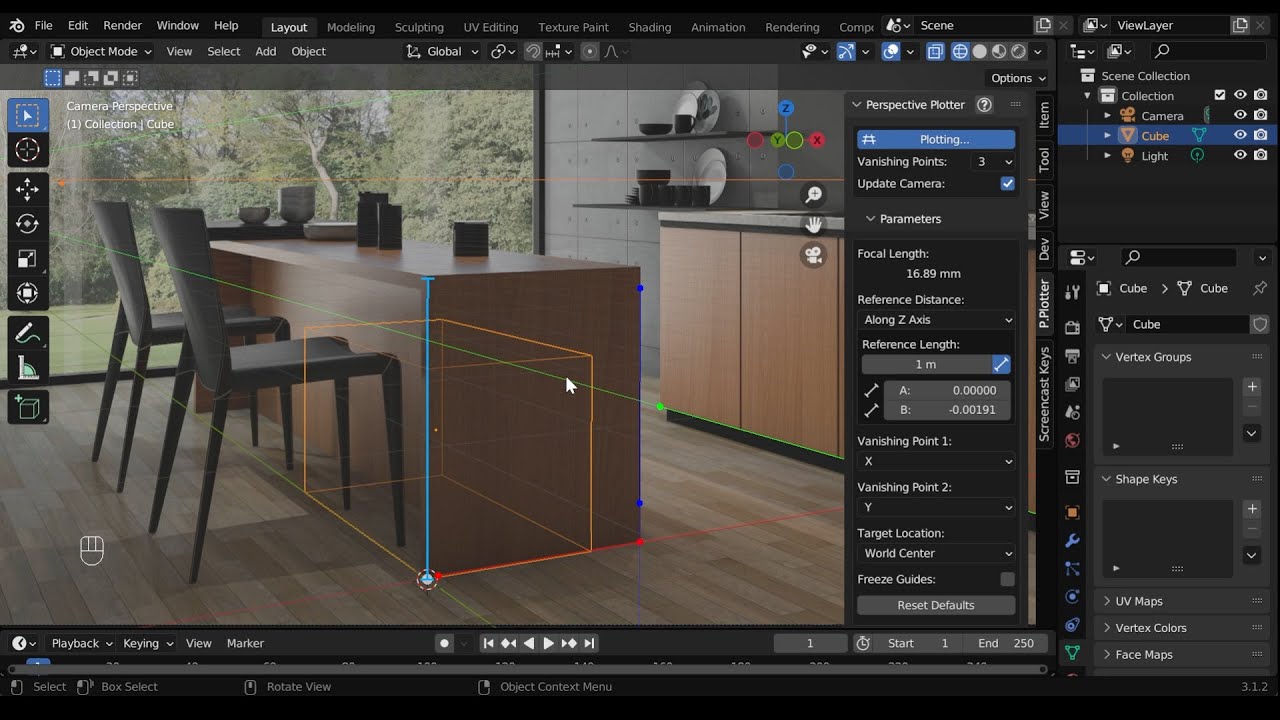
Task: Open the Tool properties tab wrench-screwdriver icon
Action: pos(1072,292)
